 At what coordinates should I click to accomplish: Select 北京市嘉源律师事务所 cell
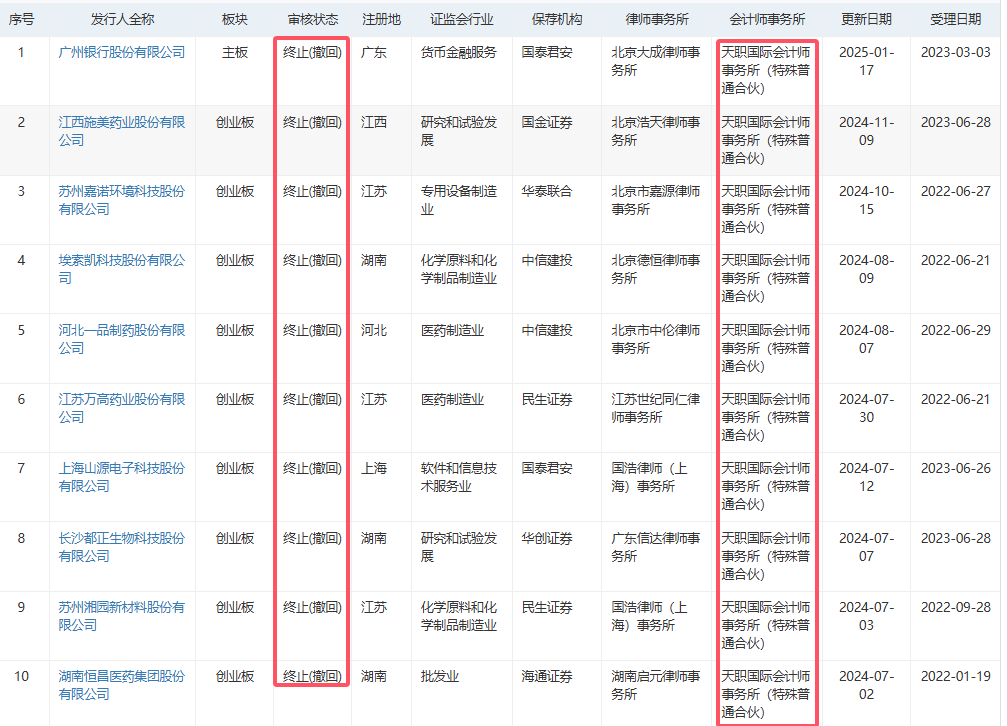pyautogui.click(x=656, y=200)
